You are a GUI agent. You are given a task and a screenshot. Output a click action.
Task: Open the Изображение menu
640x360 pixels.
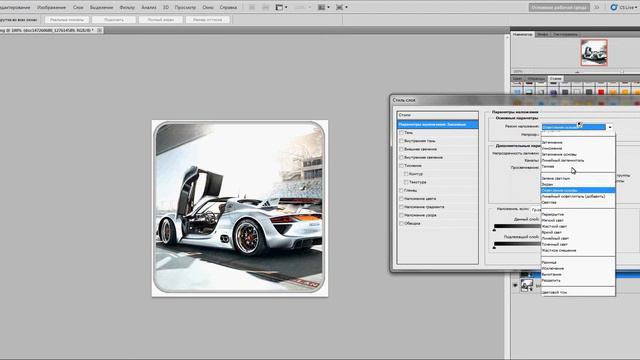51,7
